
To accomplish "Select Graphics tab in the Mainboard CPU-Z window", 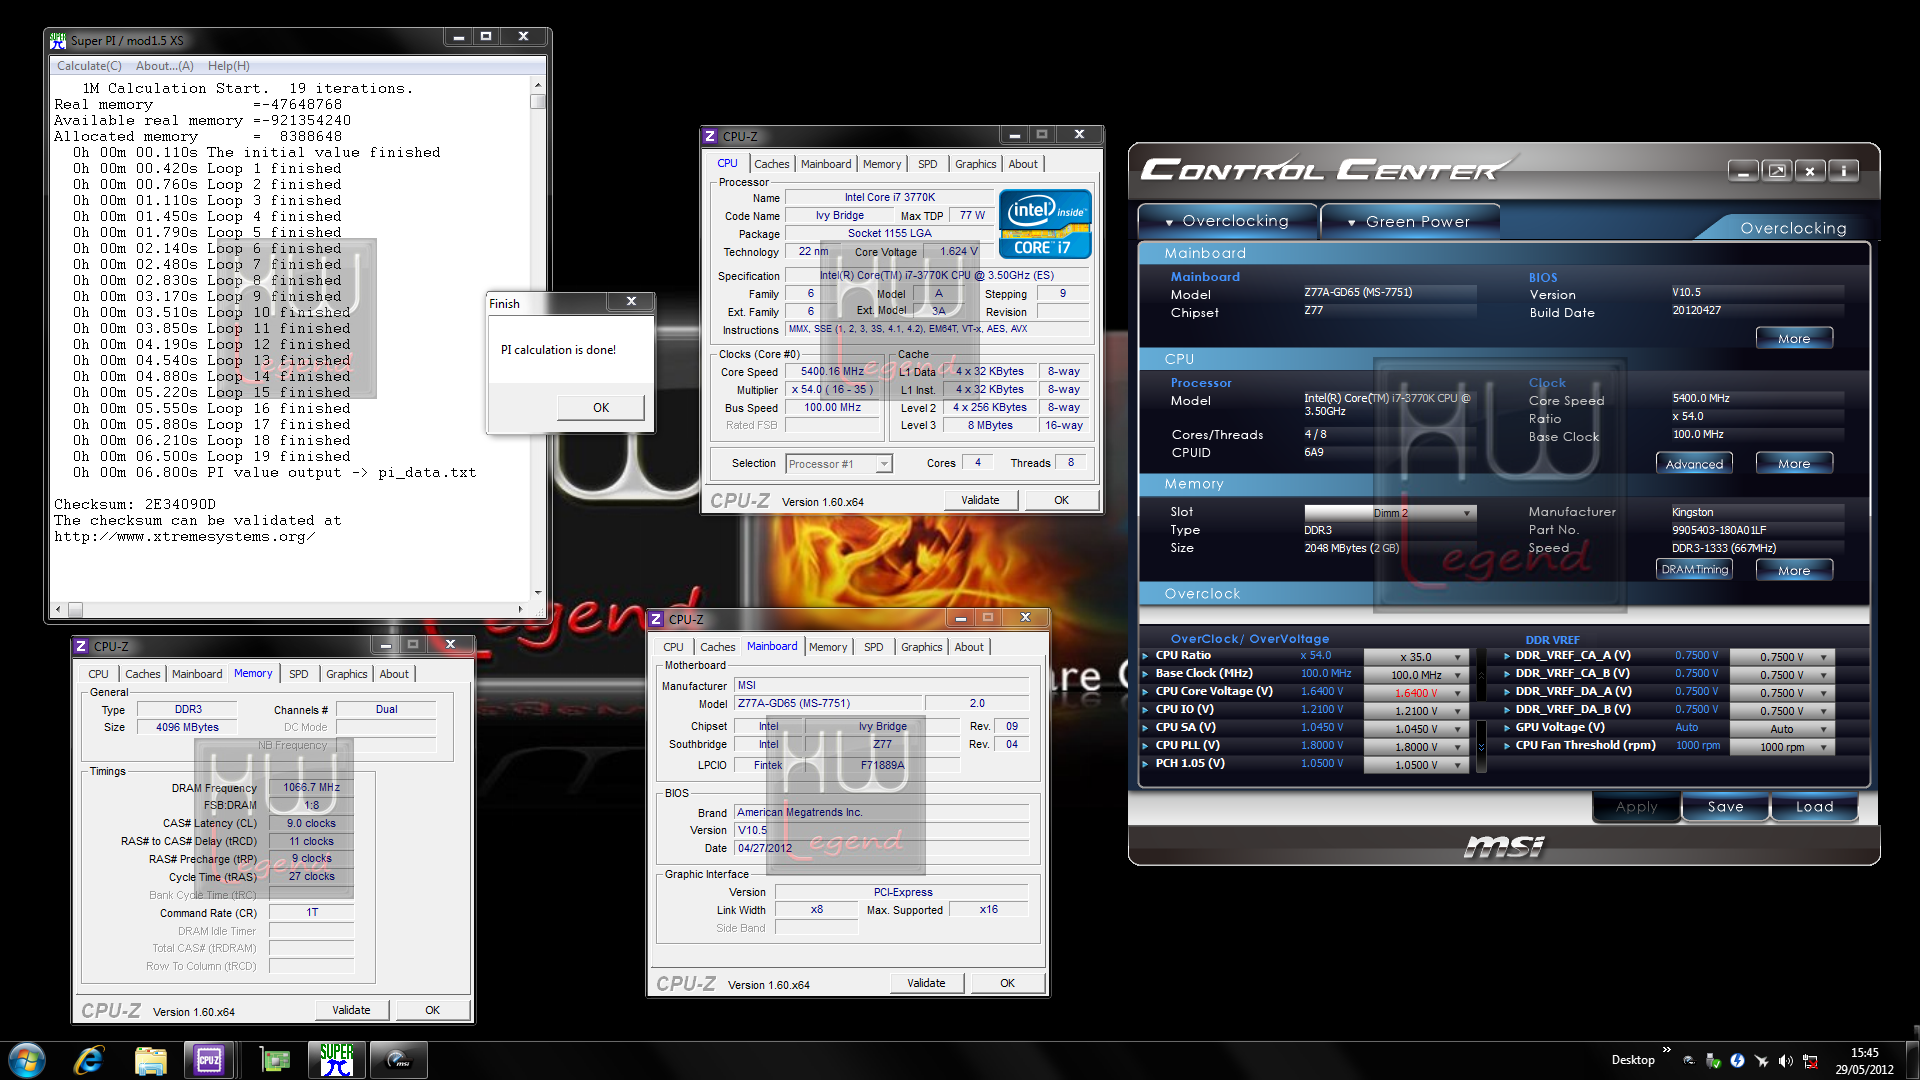I will point(921,647).
